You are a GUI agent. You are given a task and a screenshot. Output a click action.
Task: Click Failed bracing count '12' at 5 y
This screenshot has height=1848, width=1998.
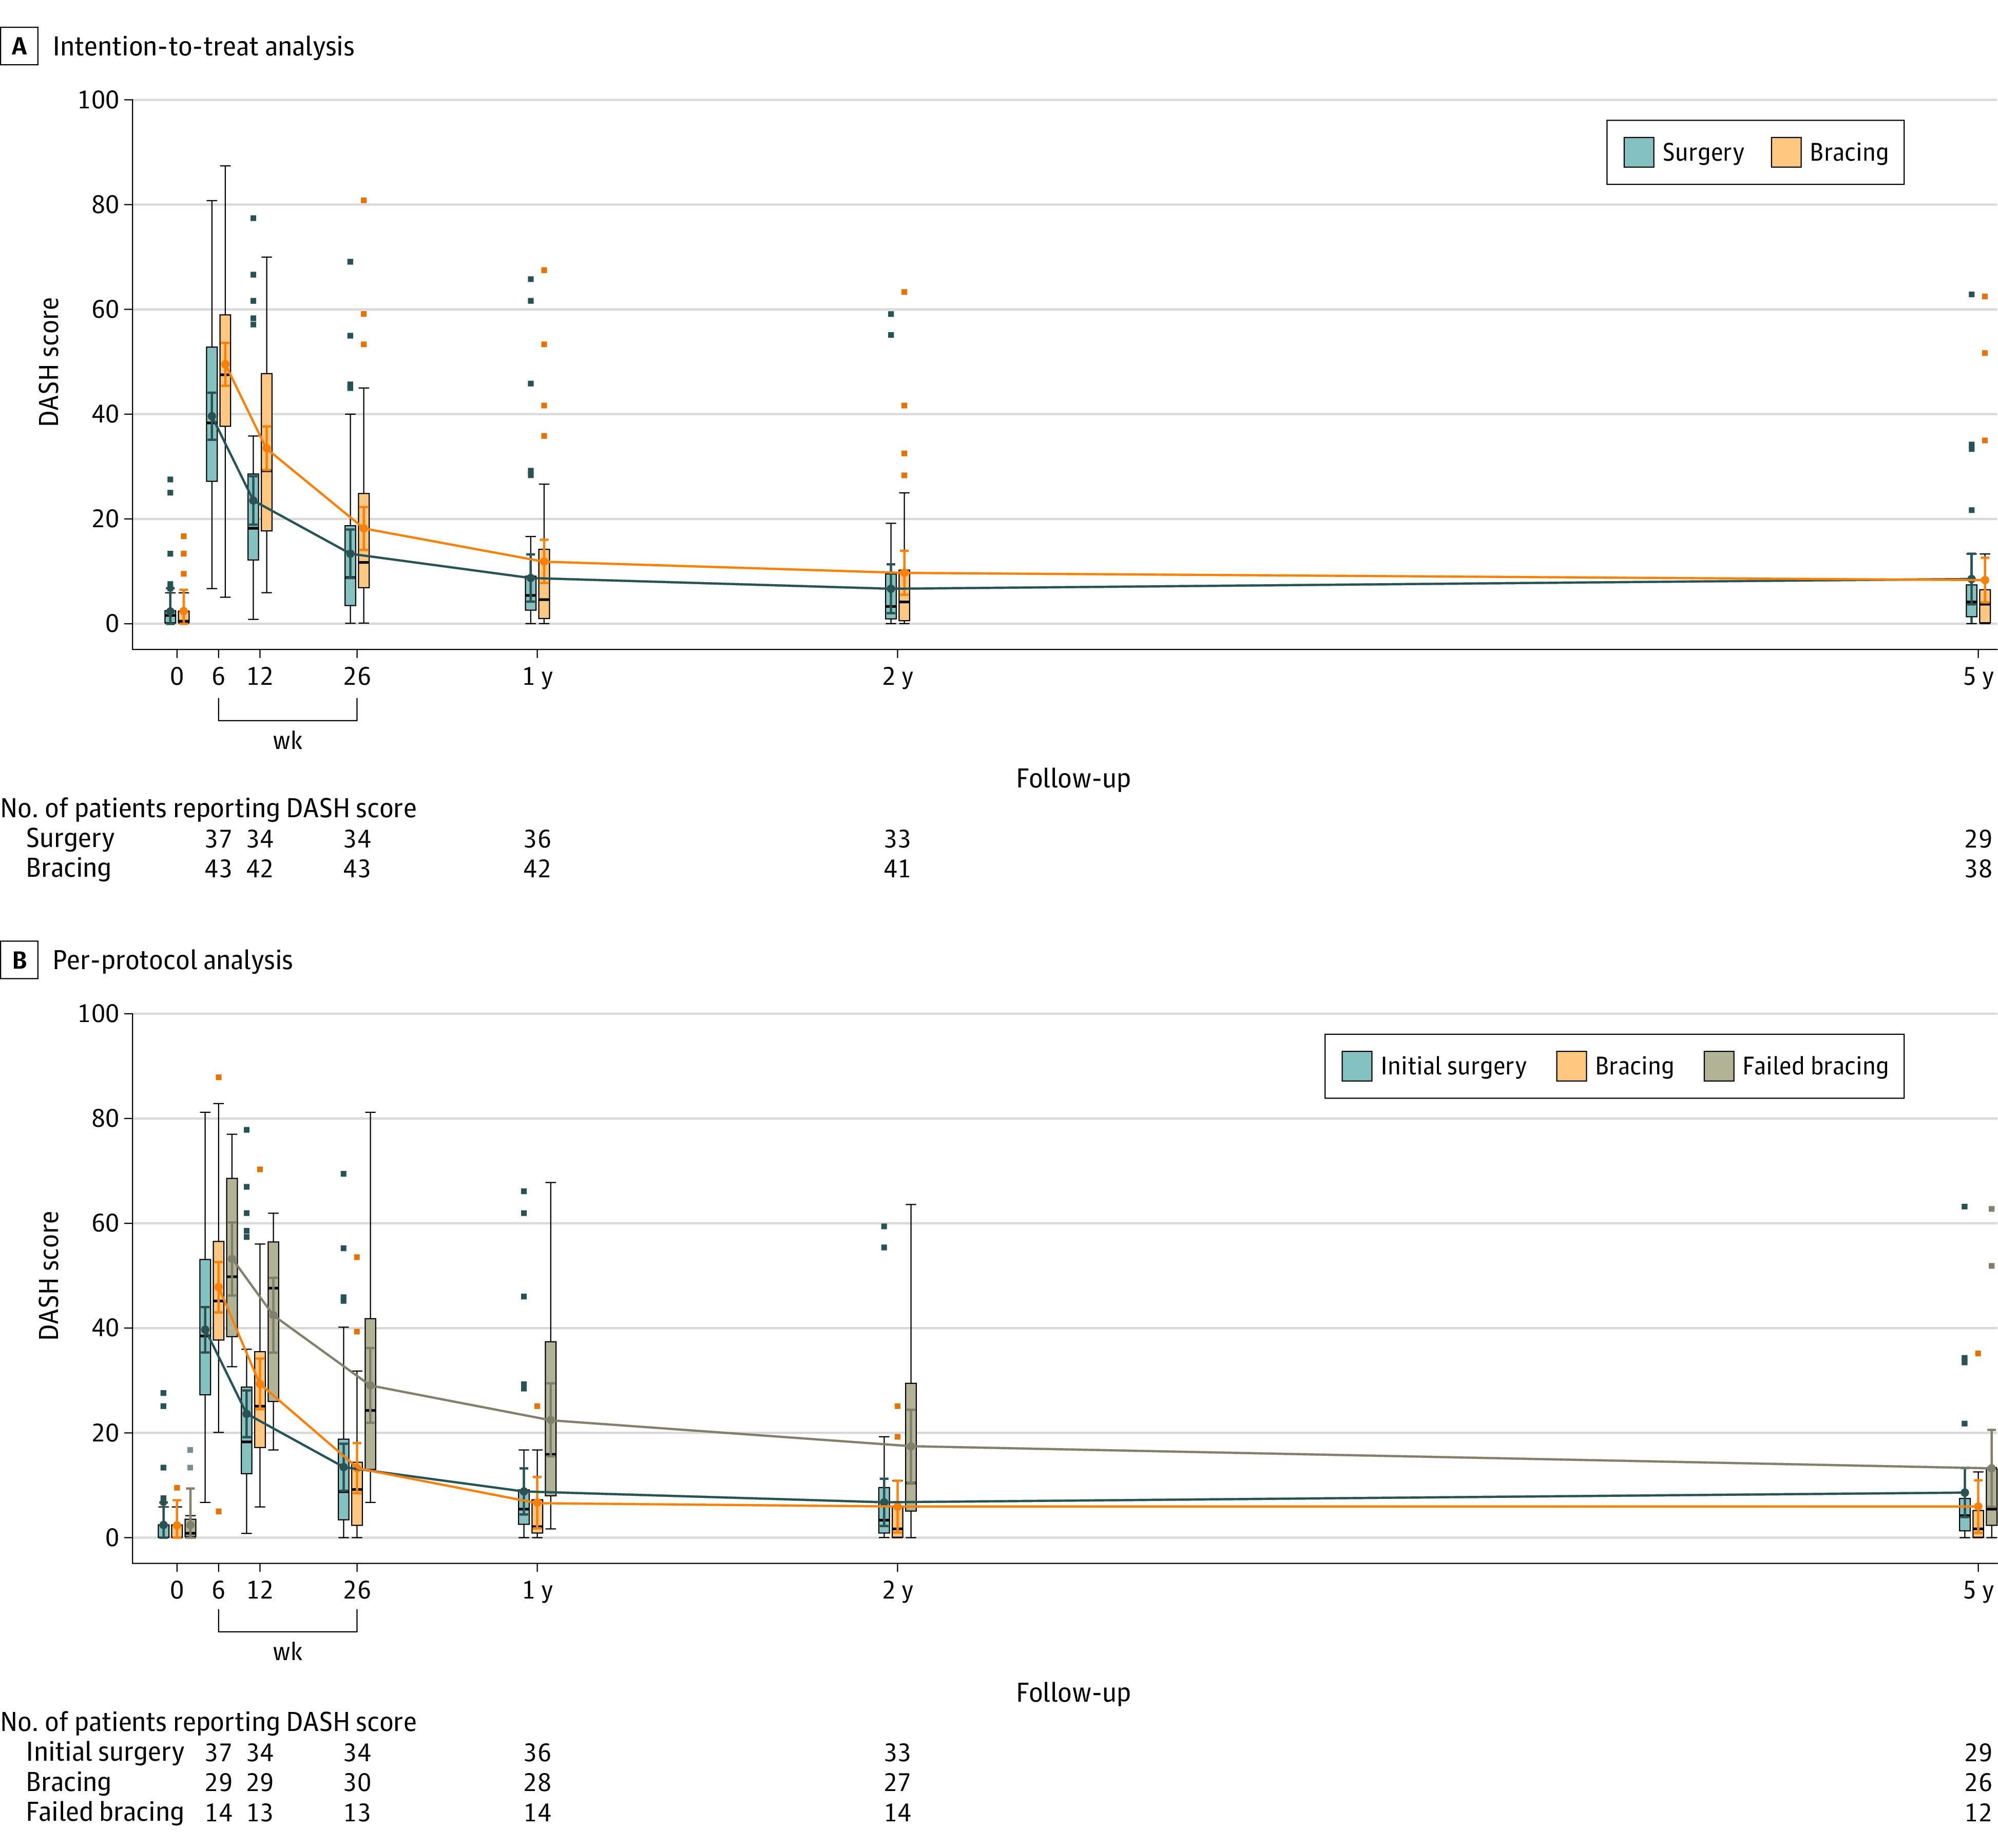coord(1978,1813)
